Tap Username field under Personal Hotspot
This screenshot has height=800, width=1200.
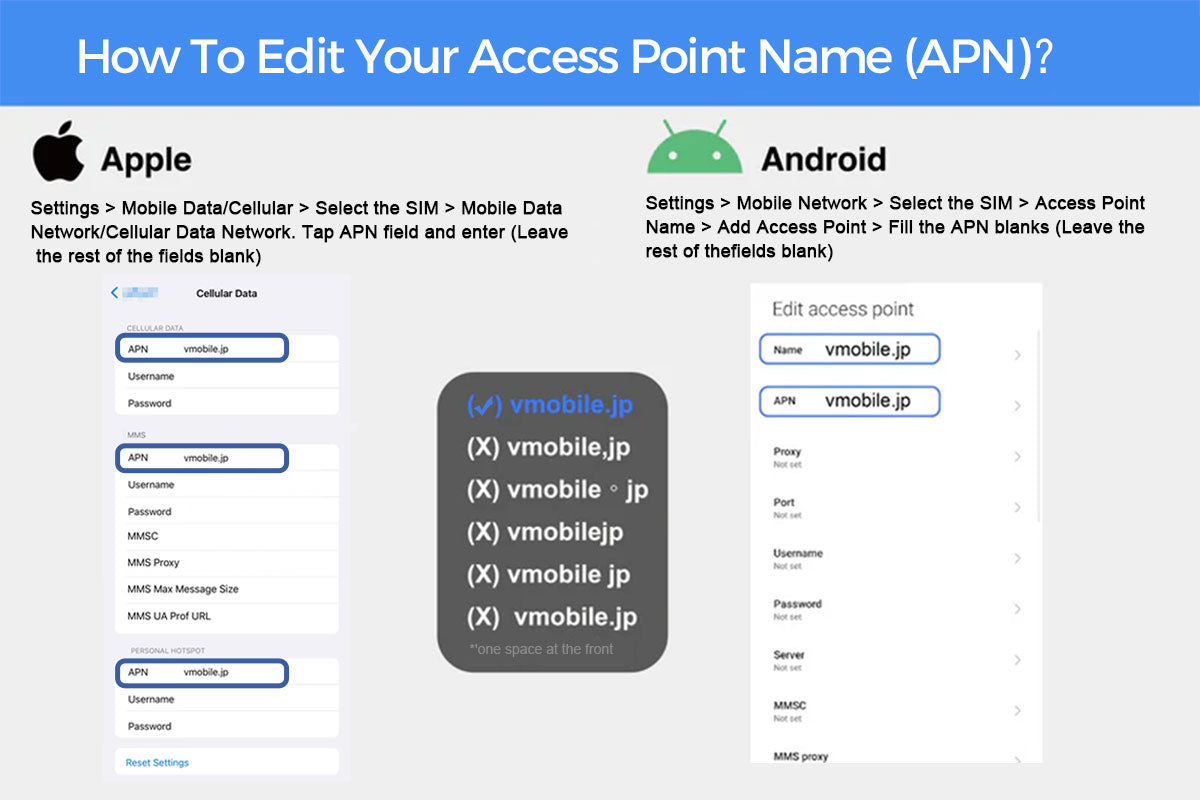tap(226, 699)
